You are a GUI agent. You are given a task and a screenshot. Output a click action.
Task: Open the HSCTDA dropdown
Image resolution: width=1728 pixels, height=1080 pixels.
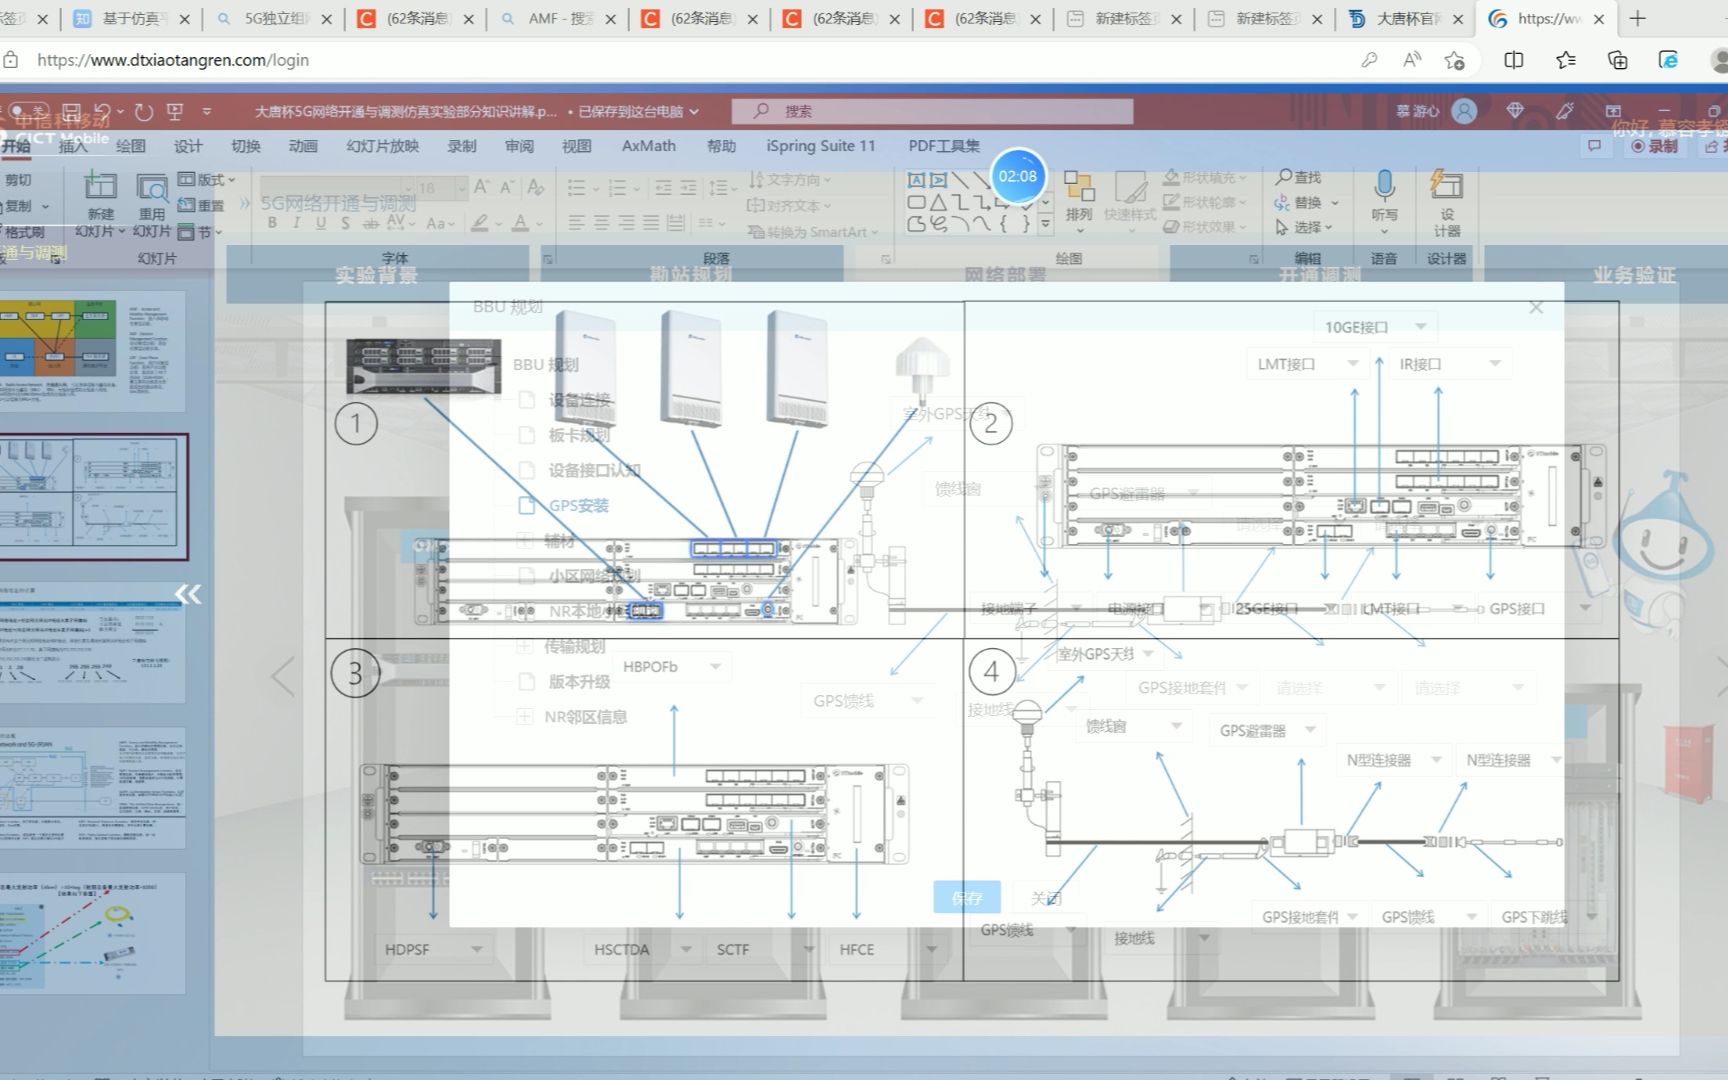(x=643, y=949)
